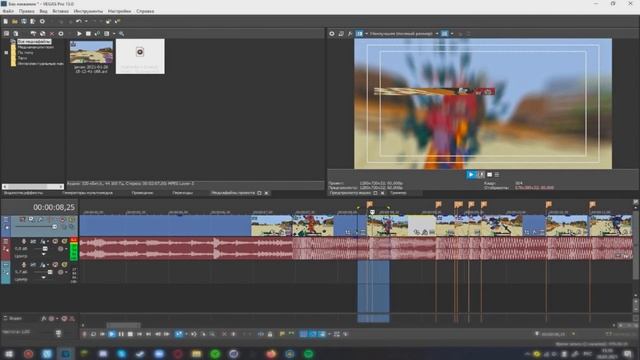
Task: Toggle loop playback in transport bar
Action: (x=93, y=334)
